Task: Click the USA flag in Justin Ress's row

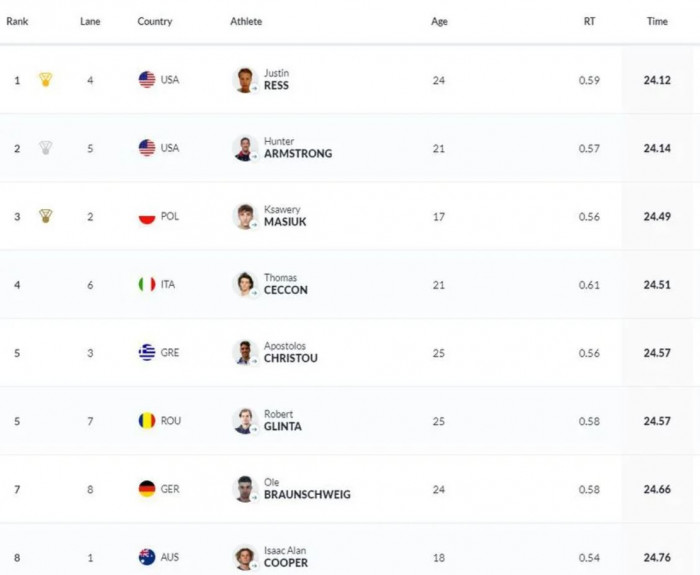Action: click(147, 80)
